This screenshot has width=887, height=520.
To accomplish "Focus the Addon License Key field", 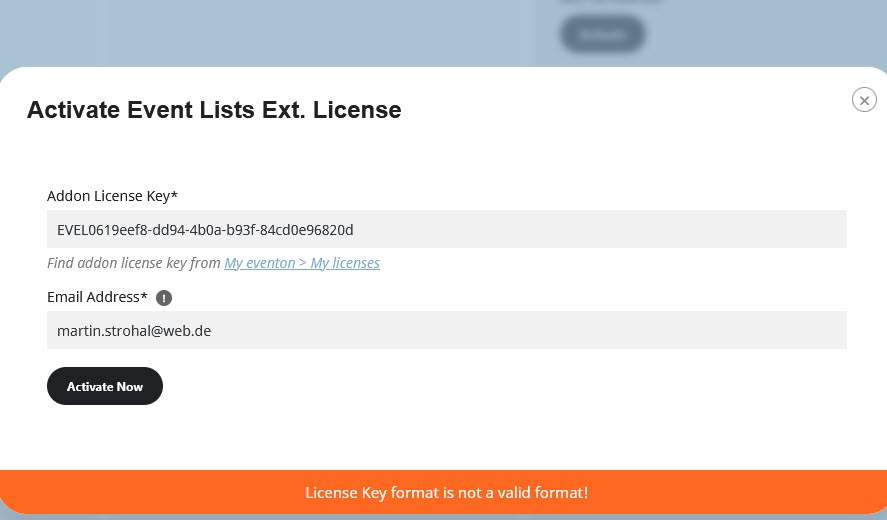I will point(446,229).
